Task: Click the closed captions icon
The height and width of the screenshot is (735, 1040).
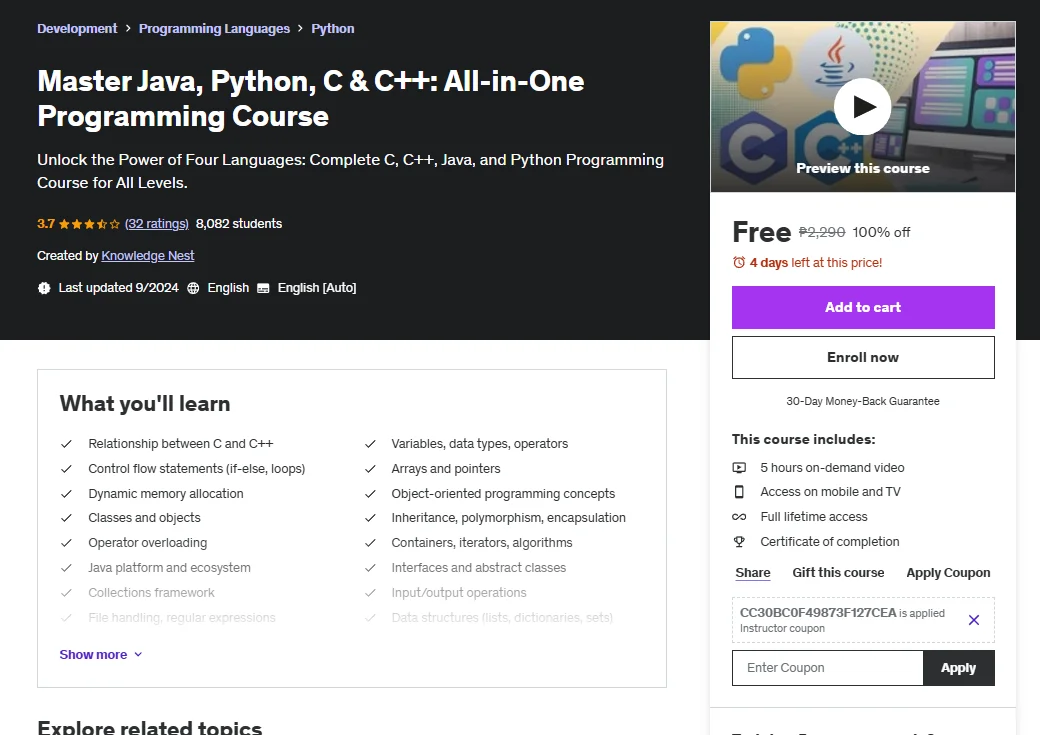Action: point(263,288)
